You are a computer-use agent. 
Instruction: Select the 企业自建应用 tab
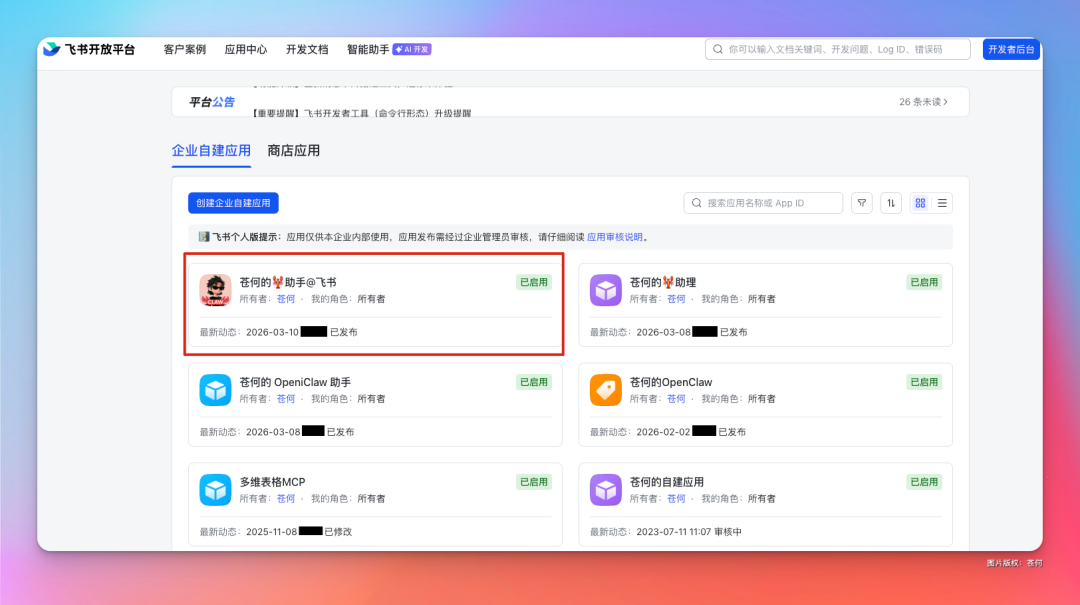(x=211, y=151)
